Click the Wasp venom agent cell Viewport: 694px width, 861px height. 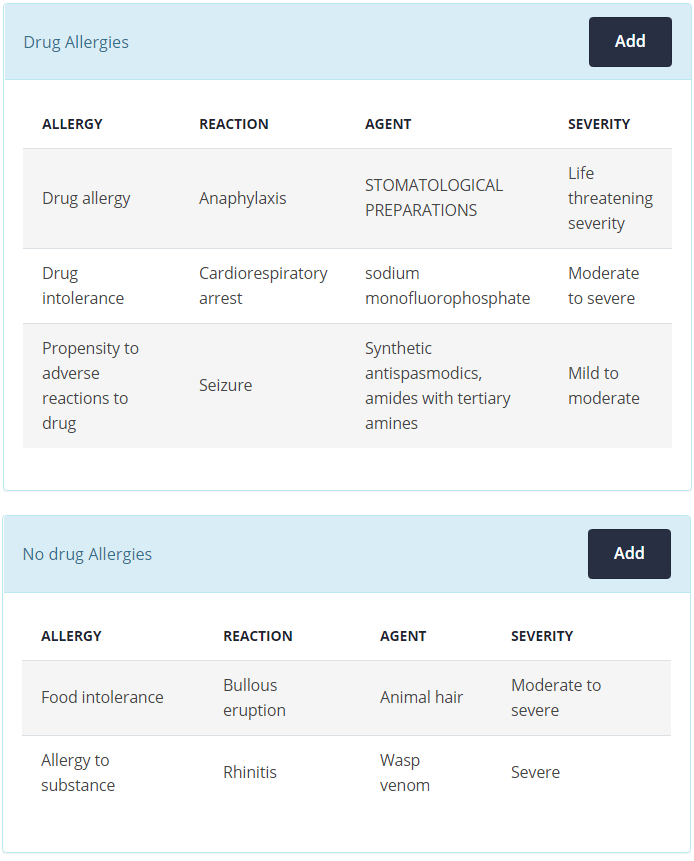click(404, 772)
